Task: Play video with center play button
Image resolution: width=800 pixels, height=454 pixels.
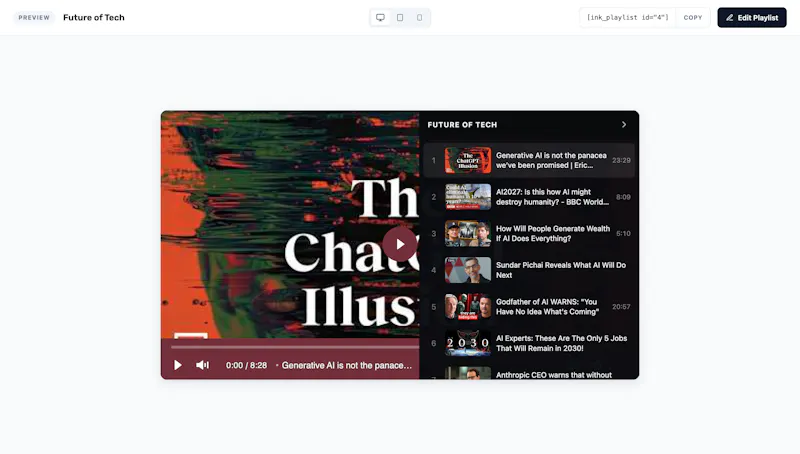Action: (399, 245)
